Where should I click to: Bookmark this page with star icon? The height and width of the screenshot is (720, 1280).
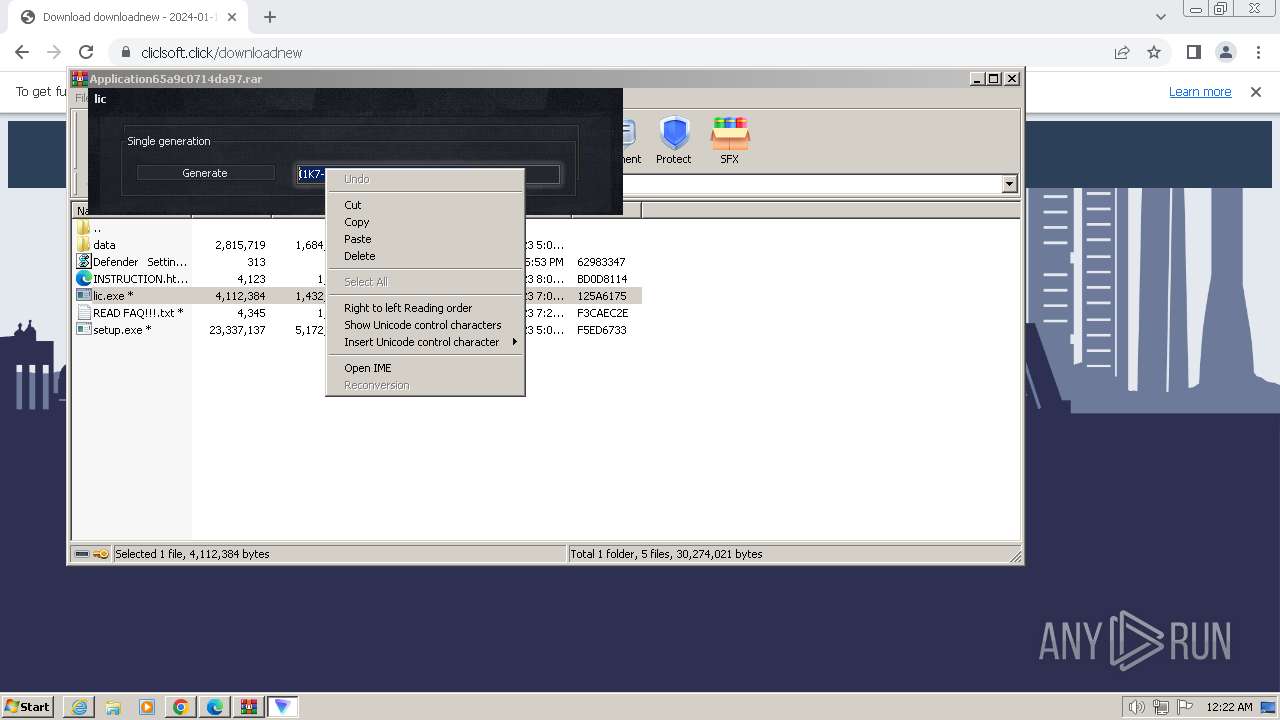point(1154,52)
